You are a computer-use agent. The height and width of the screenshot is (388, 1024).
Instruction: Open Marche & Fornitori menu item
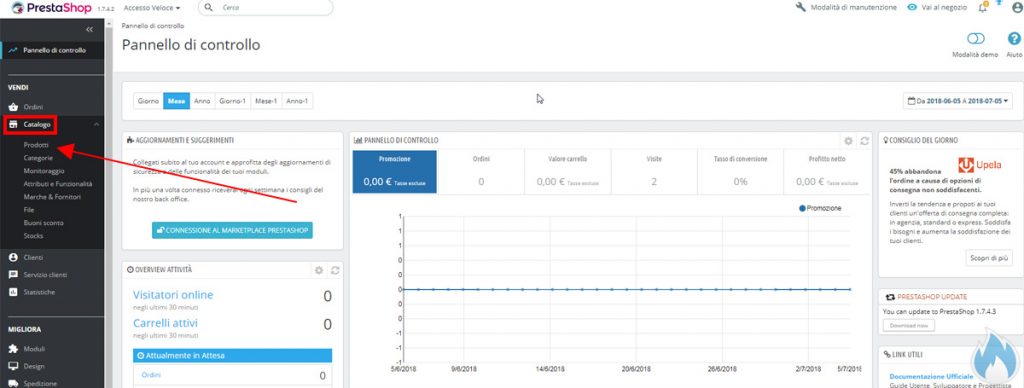[x=52, y=197]
